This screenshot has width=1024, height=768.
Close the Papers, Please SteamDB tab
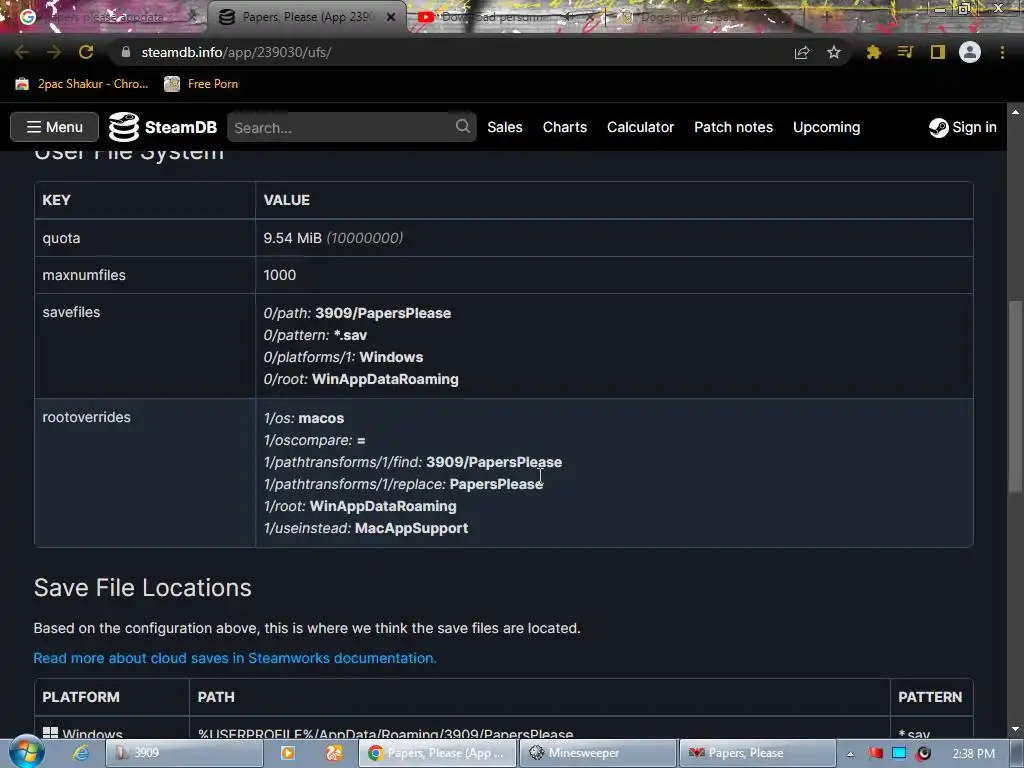click(x=391, y=17)
